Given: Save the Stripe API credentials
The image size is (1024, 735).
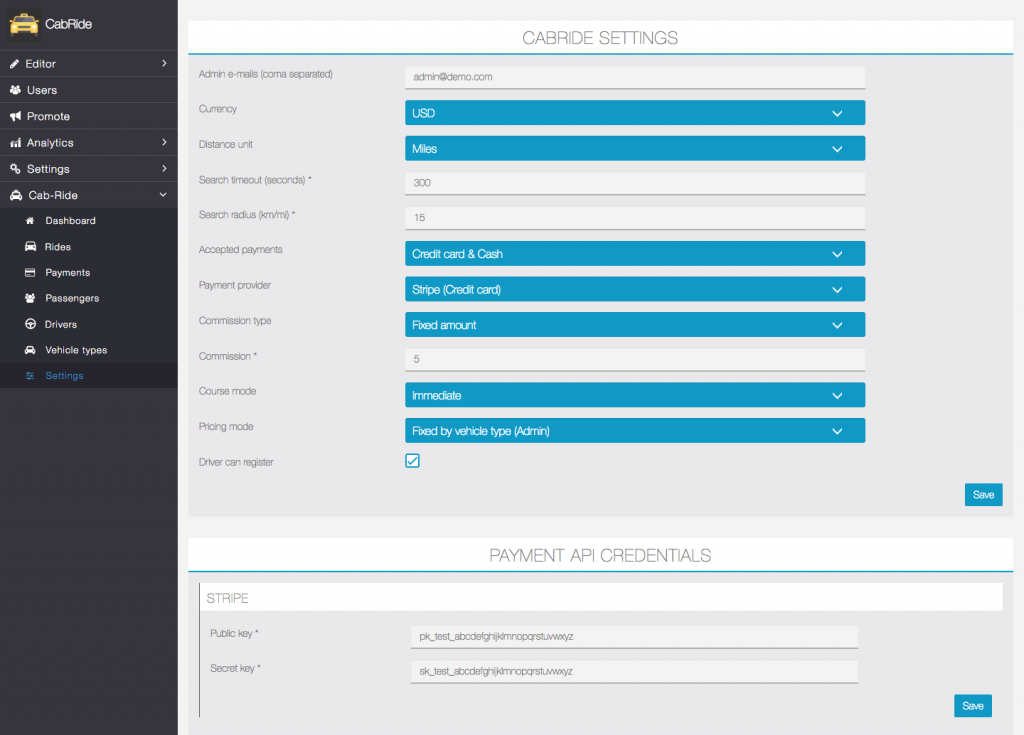Looking at the screenshot, I should pos(972,706).
